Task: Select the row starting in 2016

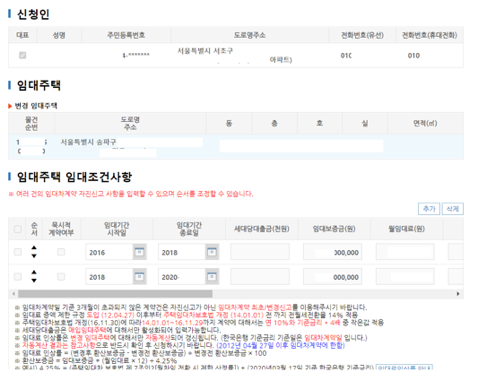Action: point(18,252)
